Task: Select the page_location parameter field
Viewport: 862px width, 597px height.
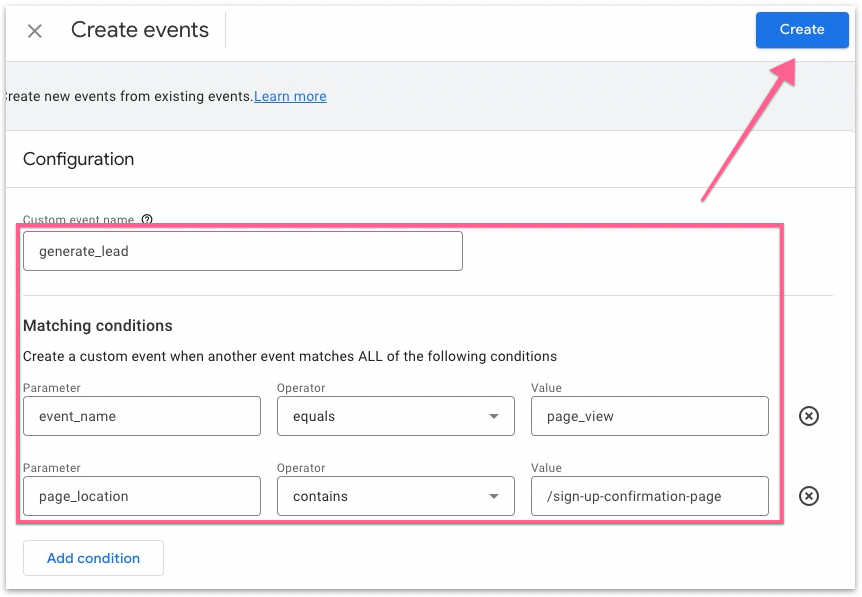Action: (141, 496)
